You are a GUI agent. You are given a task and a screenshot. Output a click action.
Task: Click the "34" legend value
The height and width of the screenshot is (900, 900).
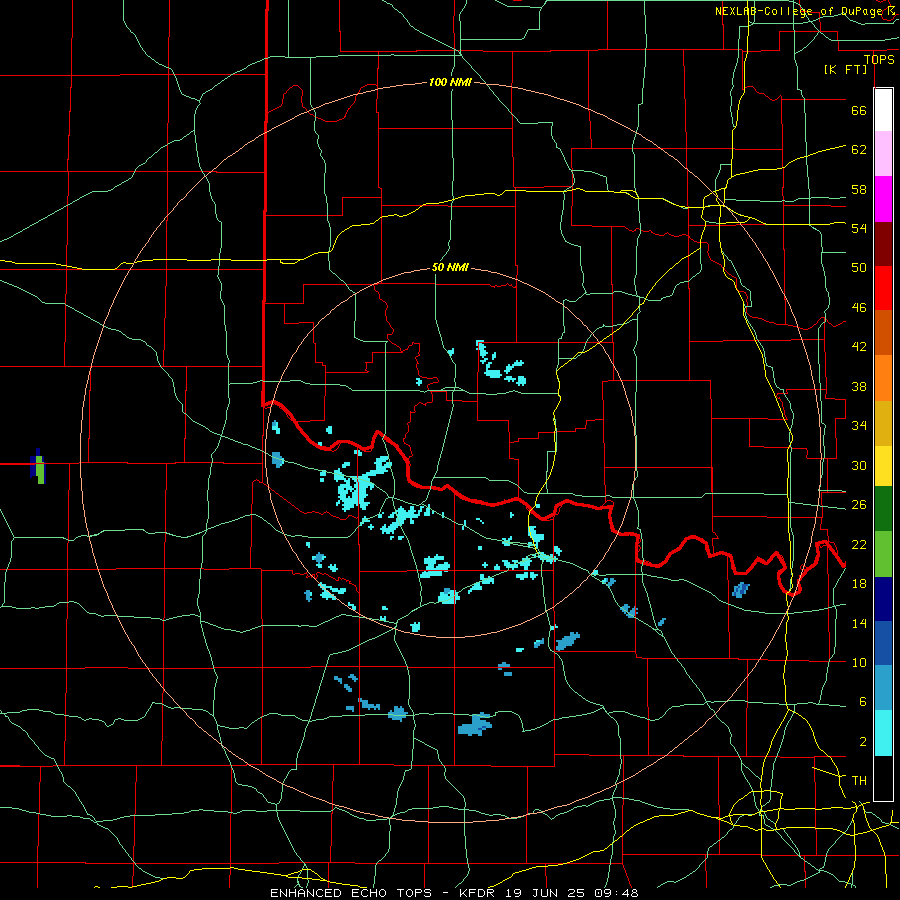point(859,425)
